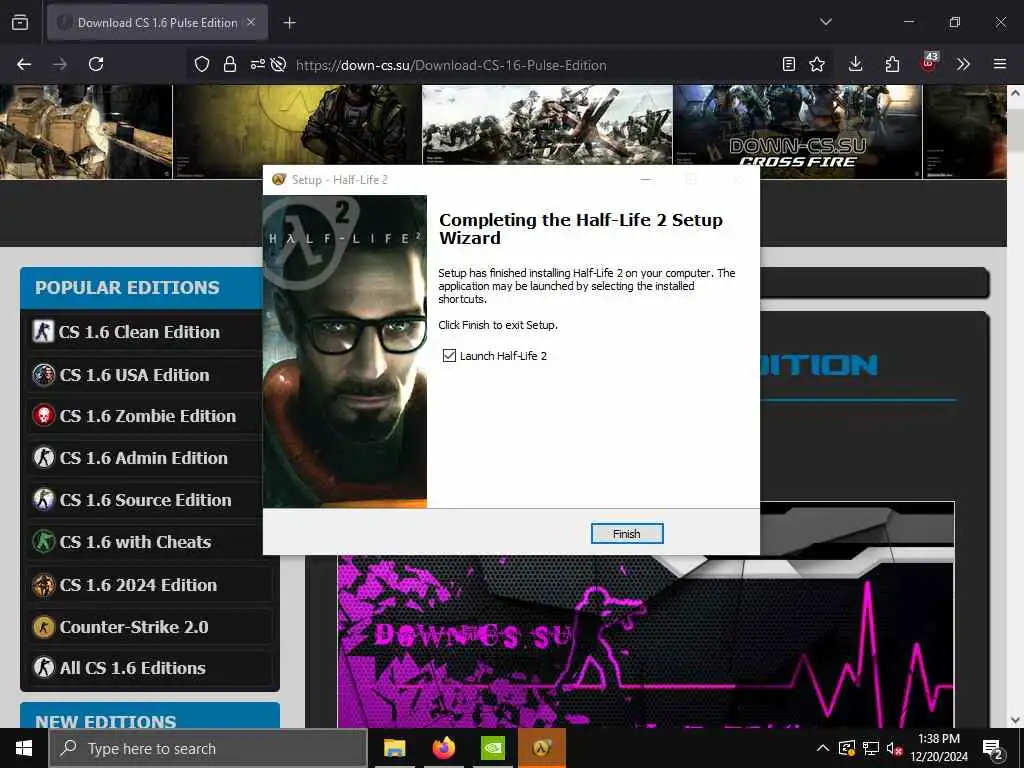This screenshot has height=768, width=1024.
Task: Click the USA Edition flag icon
Action: tap(44, 375)
